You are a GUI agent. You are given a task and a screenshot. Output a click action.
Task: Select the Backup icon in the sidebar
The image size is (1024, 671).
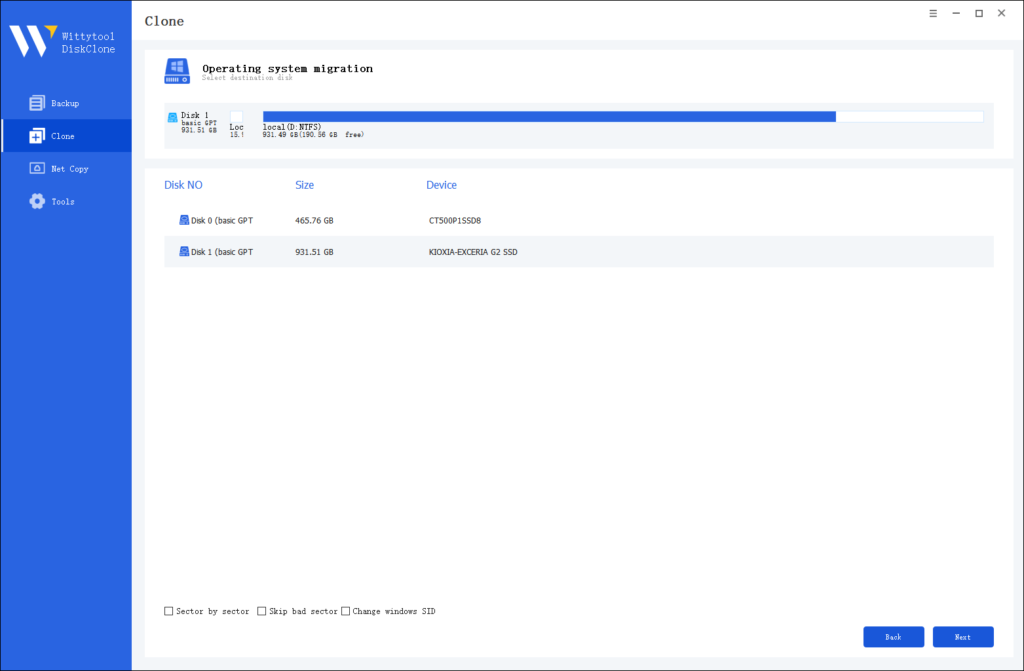[x=36, y=102]
